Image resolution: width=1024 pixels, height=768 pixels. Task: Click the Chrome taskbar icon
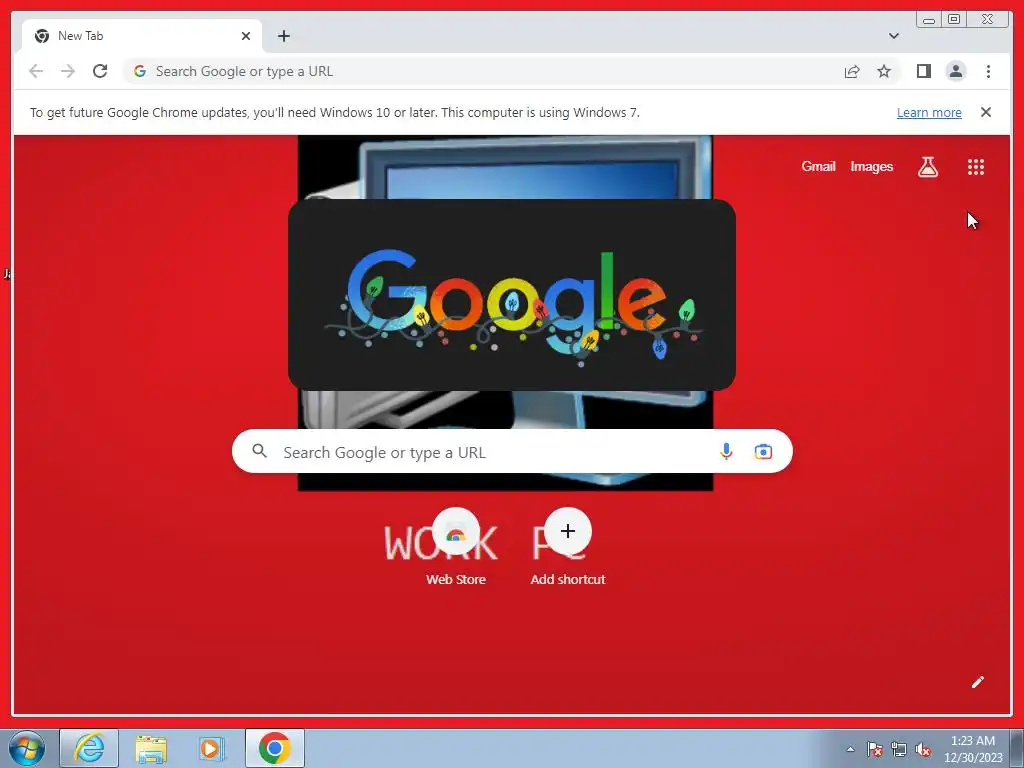(275, 748)
